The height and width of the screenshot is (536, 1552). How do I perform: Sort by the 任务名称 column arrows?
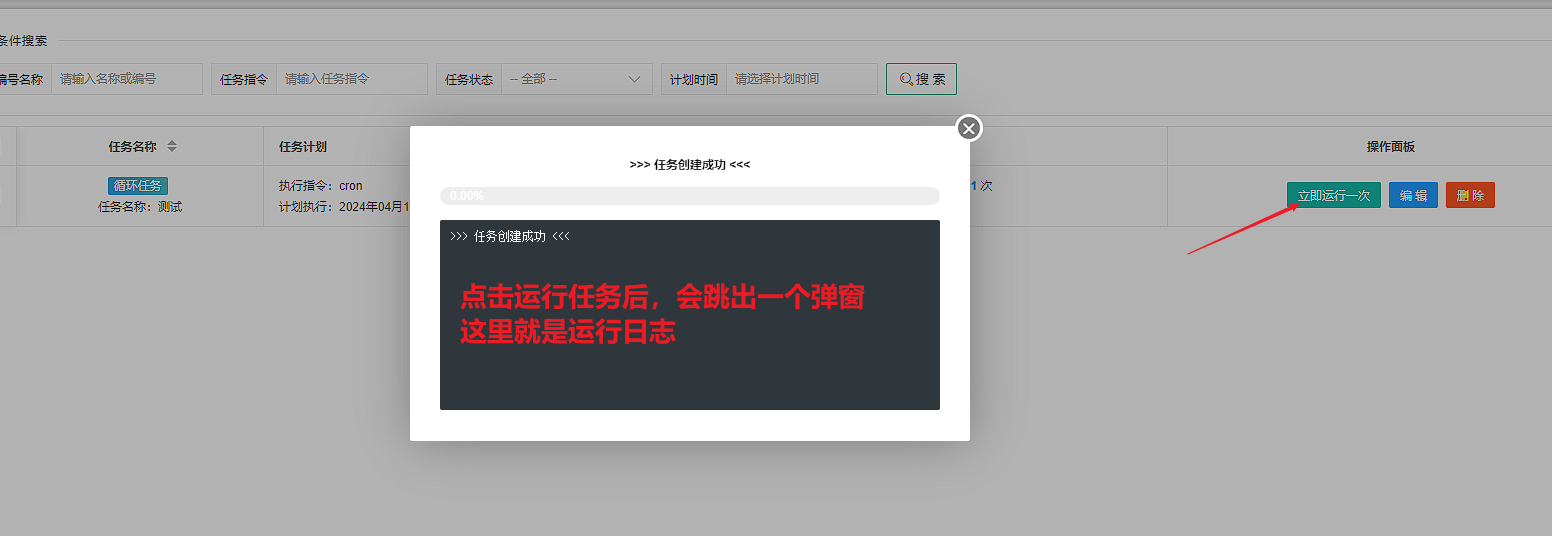pos(172,147)
